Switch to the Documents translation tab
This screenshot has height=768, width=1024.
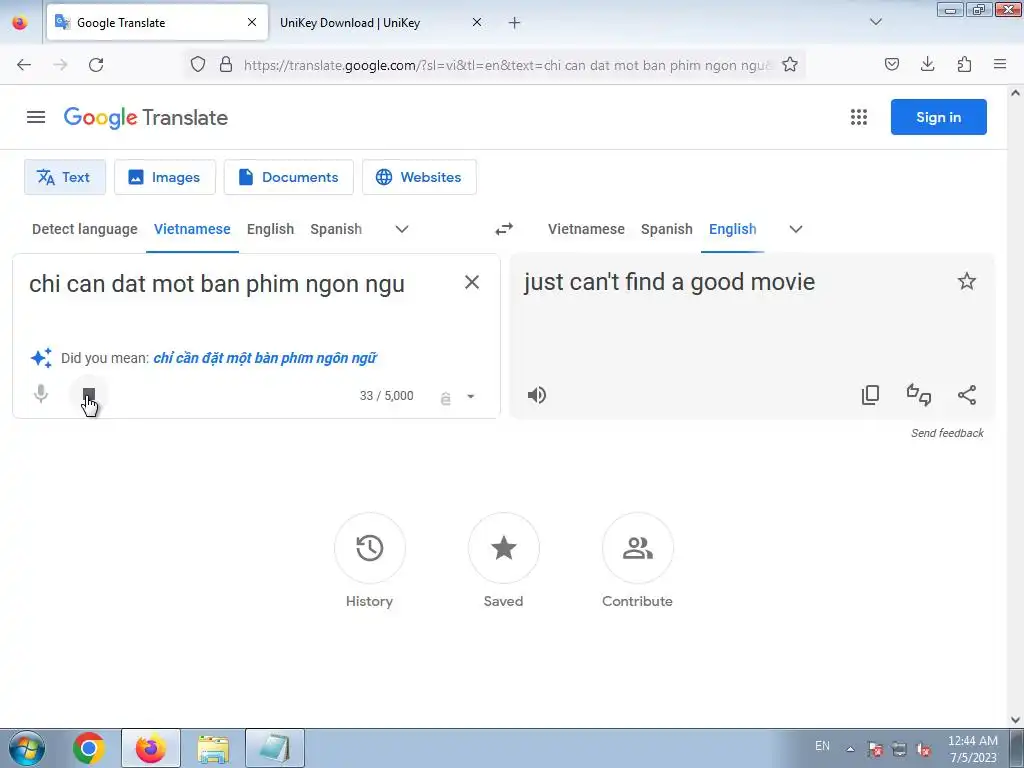tap(289, 177)
